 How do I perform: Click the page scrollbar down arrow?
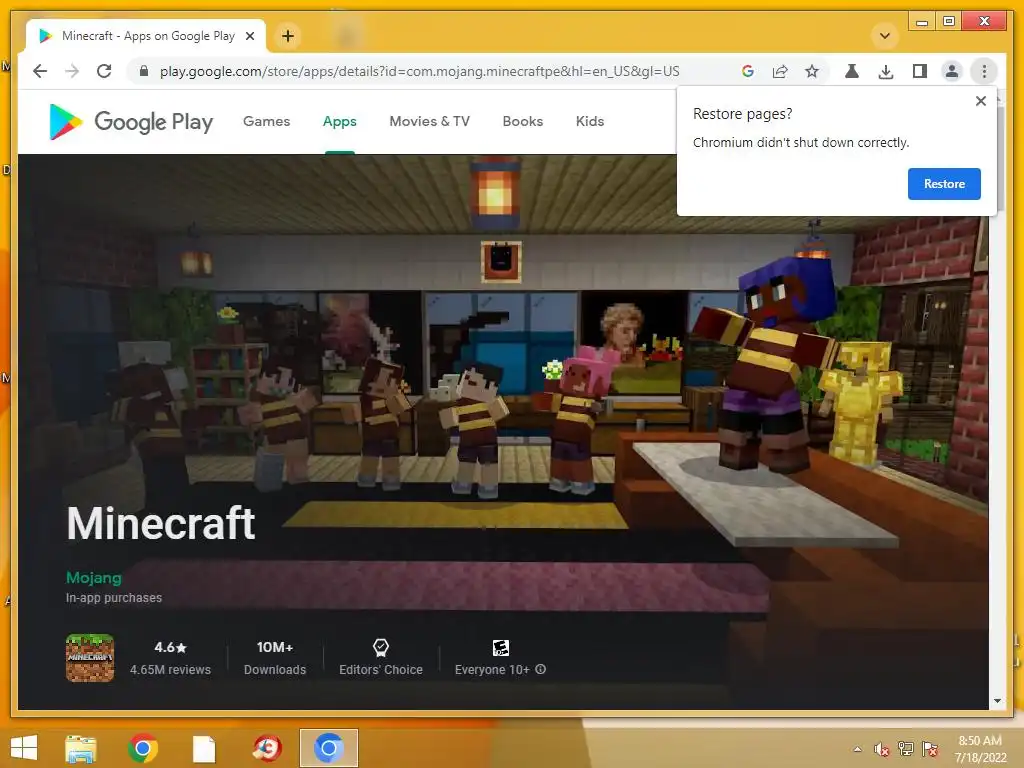point(997,701)
